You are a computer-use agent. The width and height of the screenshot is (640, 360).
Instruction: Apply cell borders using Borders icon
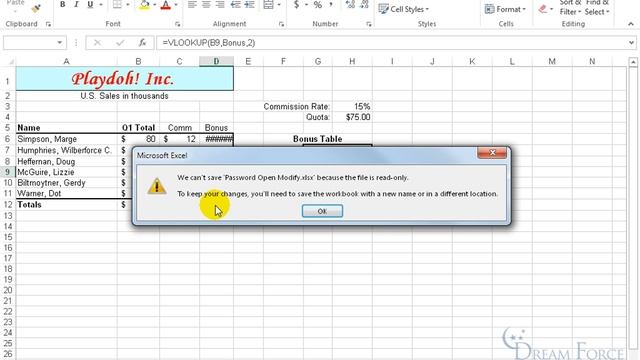[x=117, y=4]
